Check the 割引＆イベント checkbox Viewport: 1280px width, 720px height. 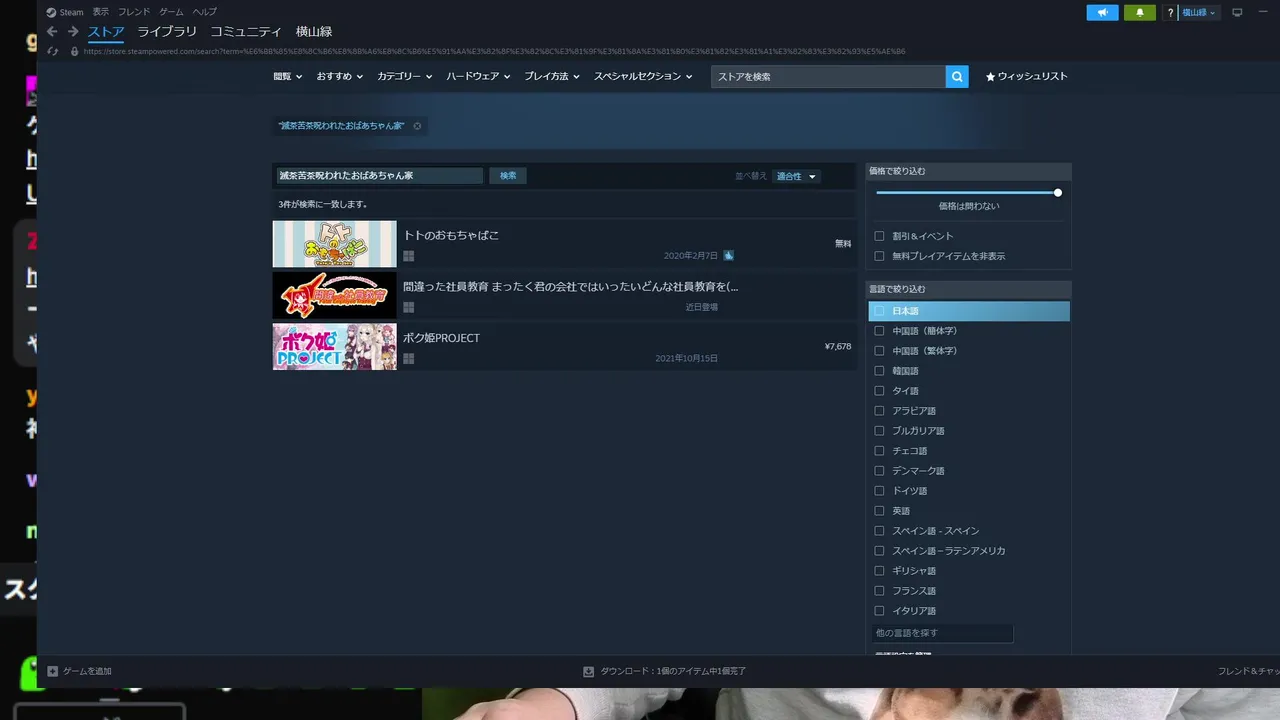[880, 236]
